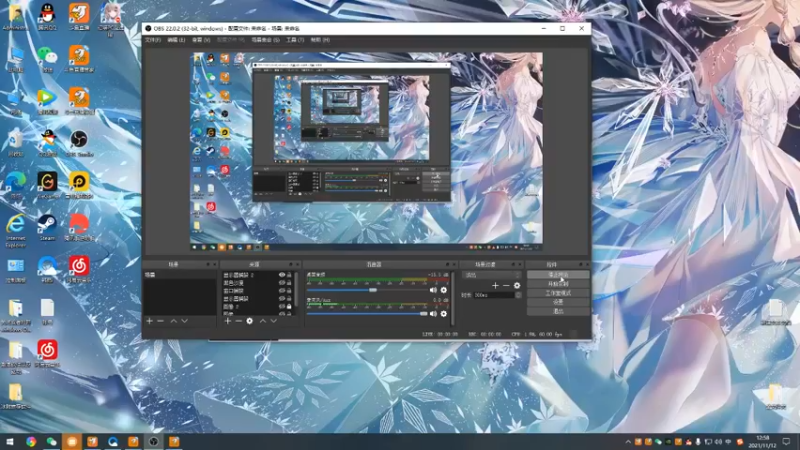Open 场景集合(S) menu in OBS
The height and width of the screenshot is (450, 800).
(x=265, y=40)
